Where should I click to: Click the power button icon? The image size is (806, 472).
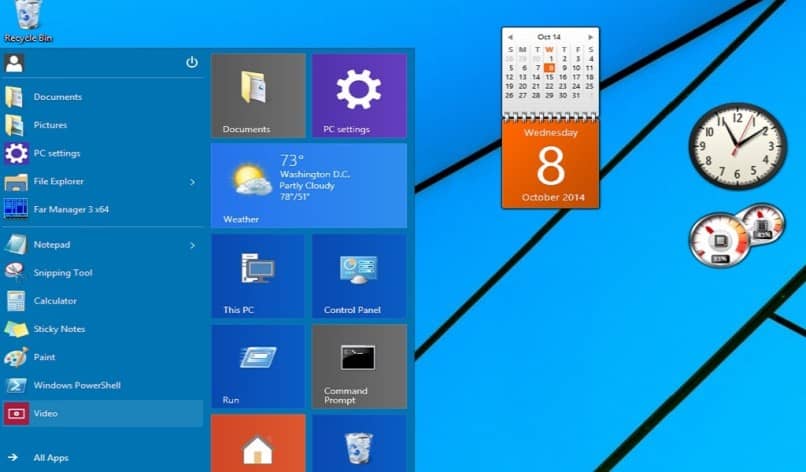tap(192, 63)
